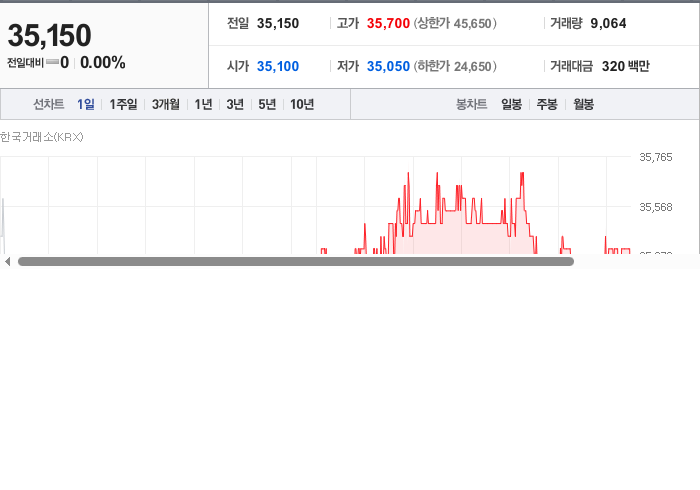Click the 35,765 axis label
The height and width of the screenshot is (490, 700).
[656, 157]
